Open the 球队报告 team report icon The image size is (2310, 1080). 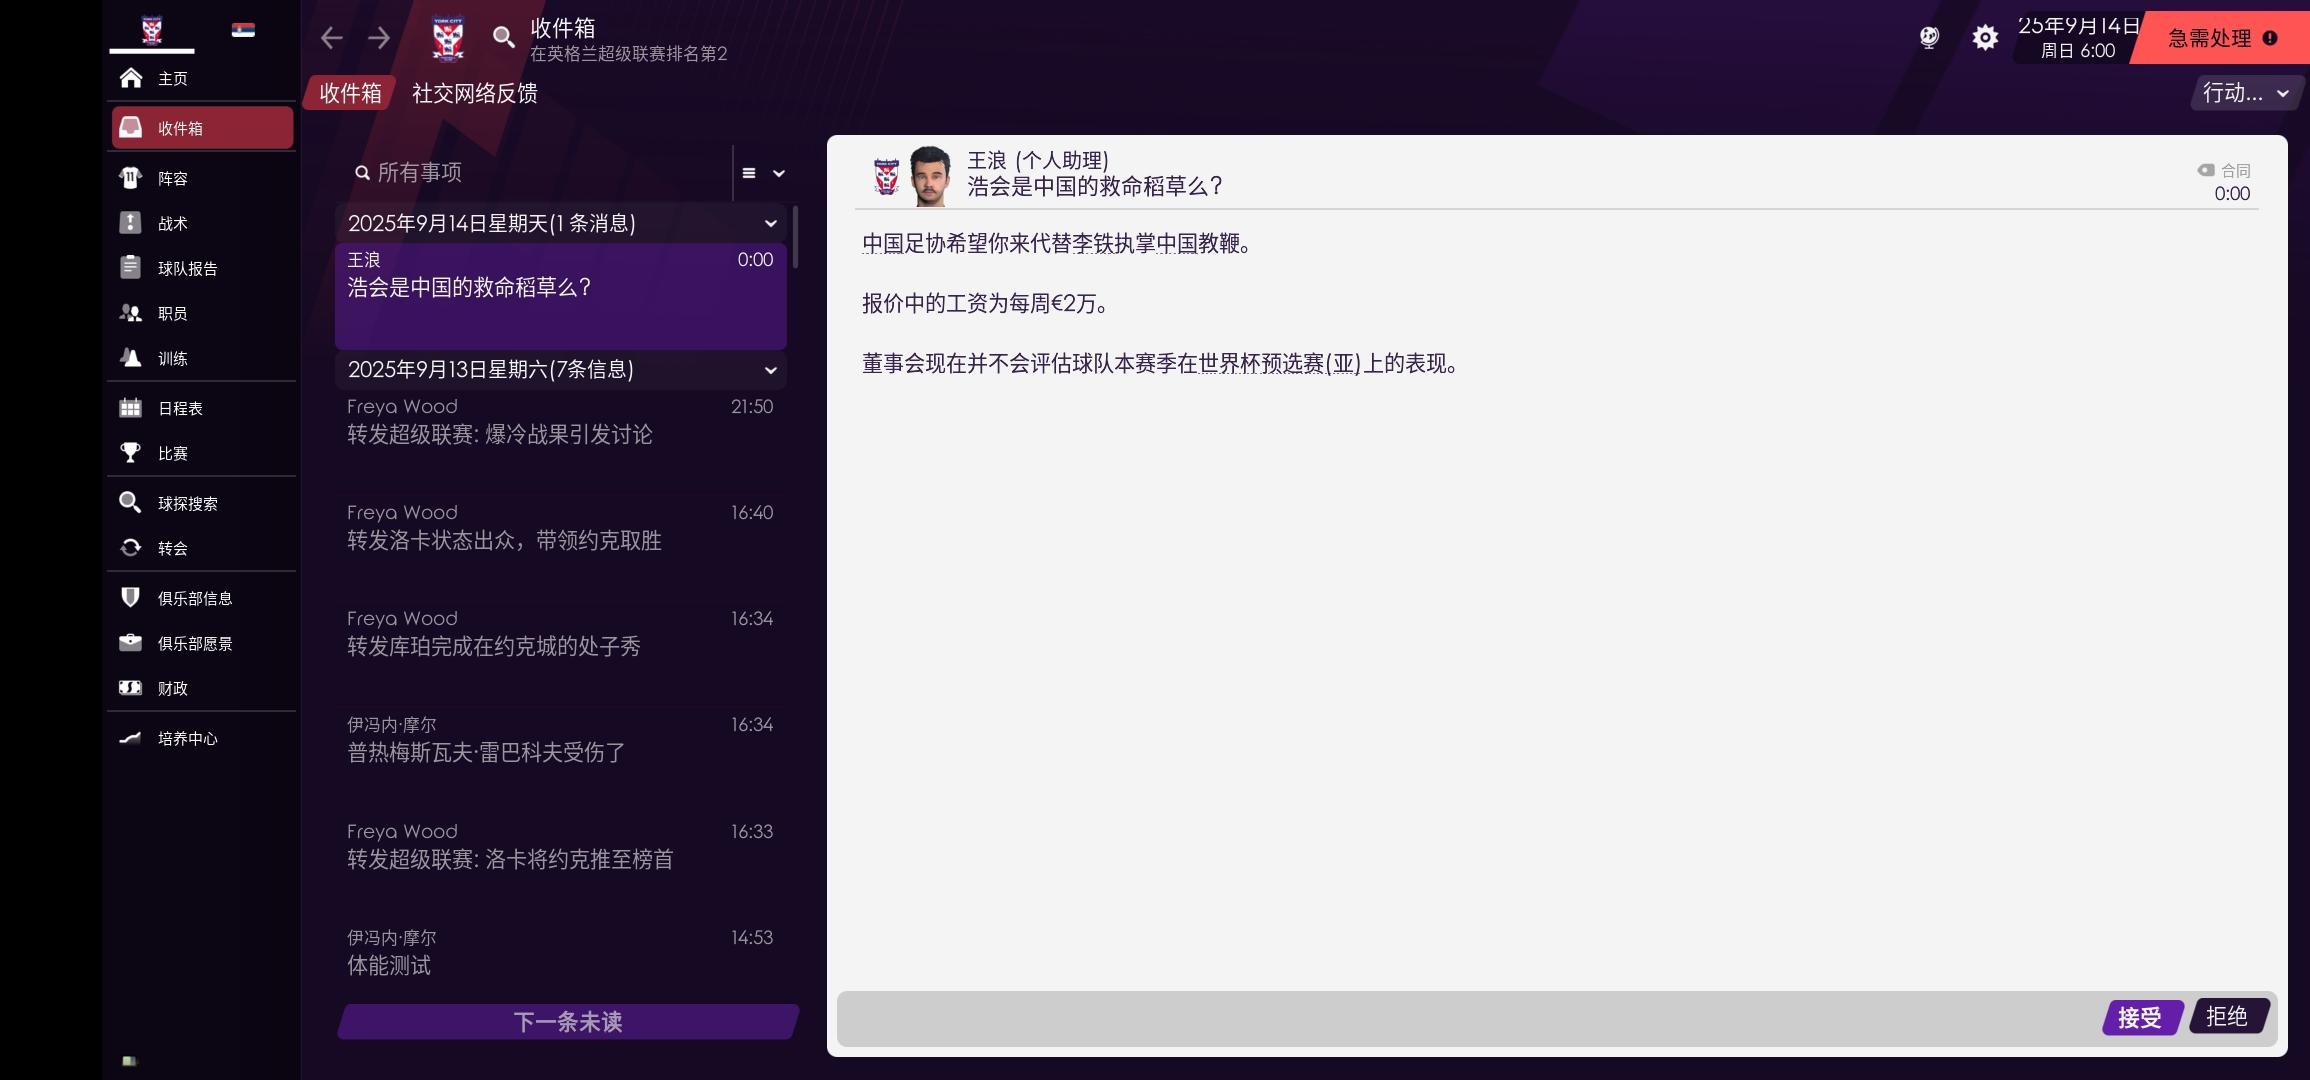tap(131, 268)
